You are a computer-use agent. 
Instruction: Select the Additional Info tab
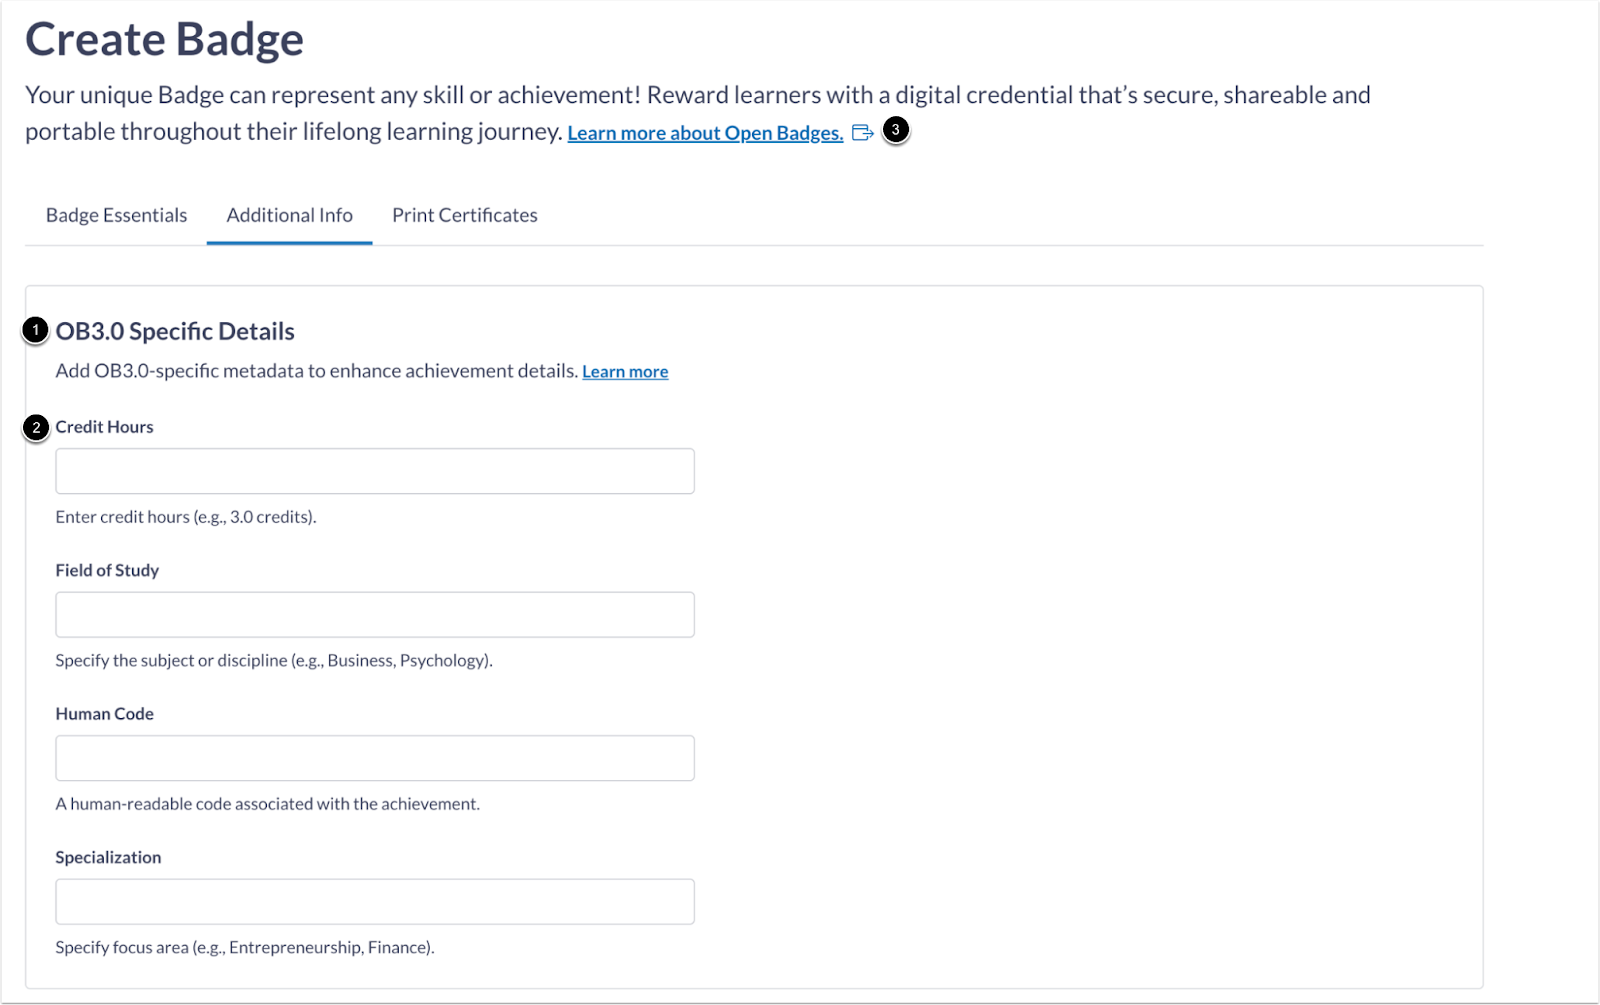(289, 214)
